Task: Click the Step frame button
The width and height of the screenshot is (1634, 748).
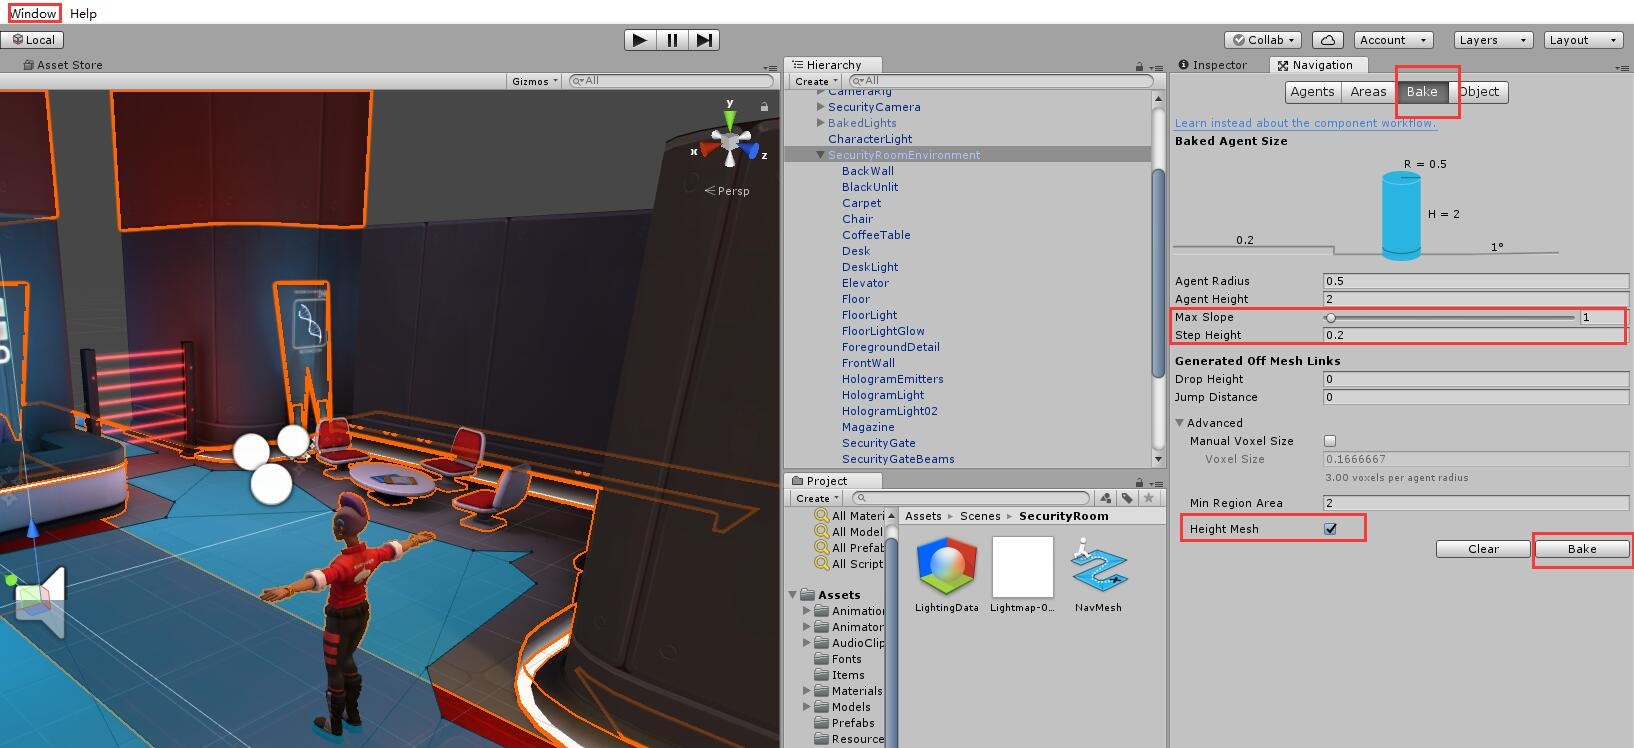Action: pos(704,40)
